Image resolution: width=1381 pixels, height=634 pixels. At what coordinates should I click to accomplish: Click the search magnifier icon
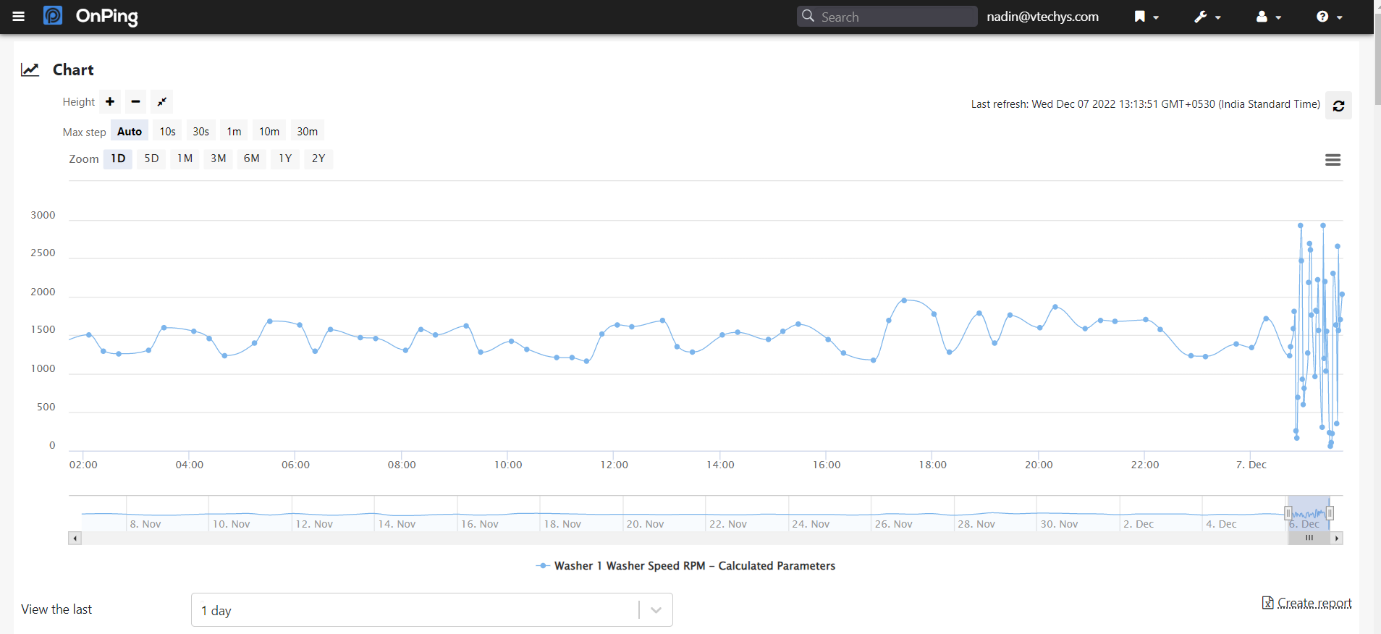(808, 17)
